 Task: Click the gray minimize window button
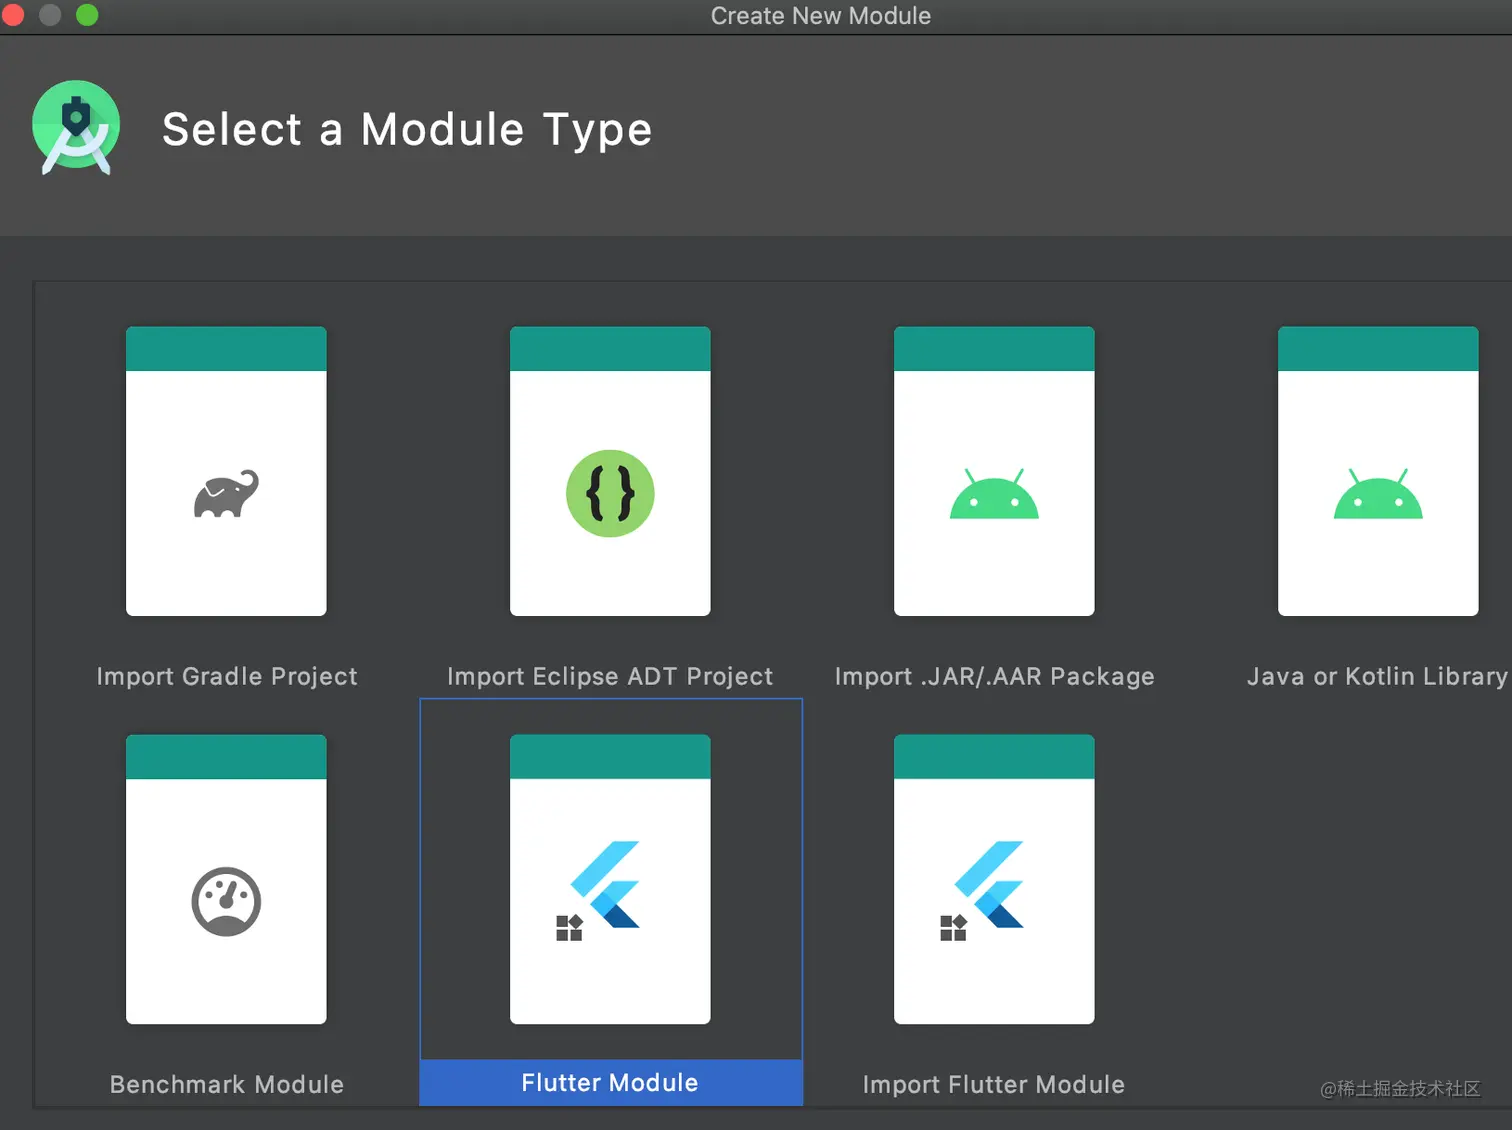point(50,15)
